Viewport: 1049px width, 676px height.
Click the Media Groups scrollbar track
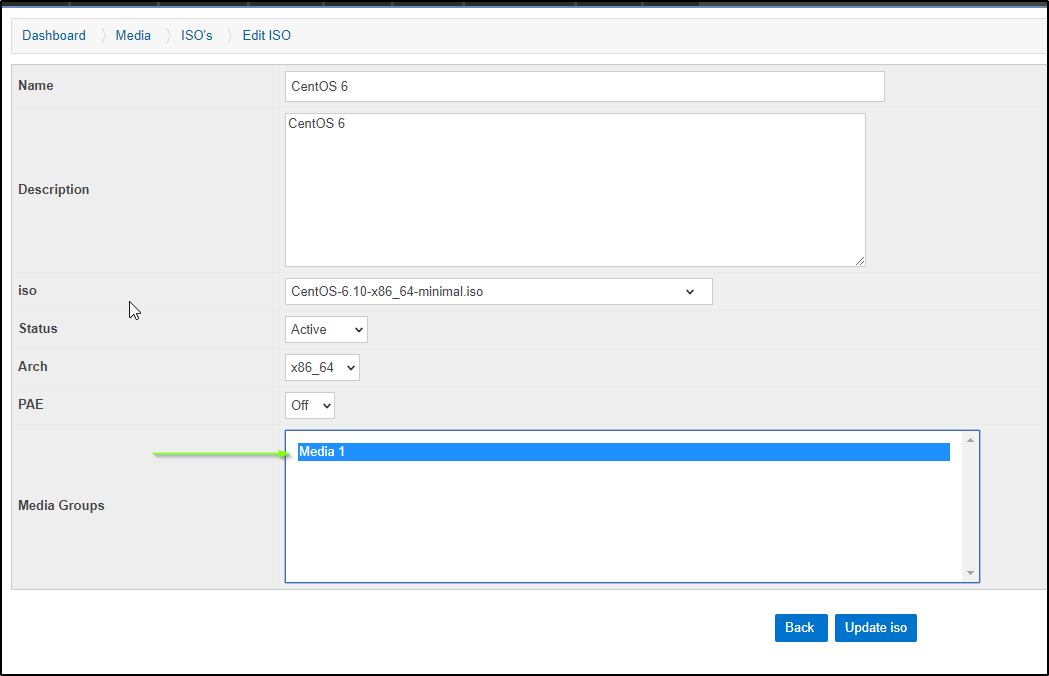970,506
